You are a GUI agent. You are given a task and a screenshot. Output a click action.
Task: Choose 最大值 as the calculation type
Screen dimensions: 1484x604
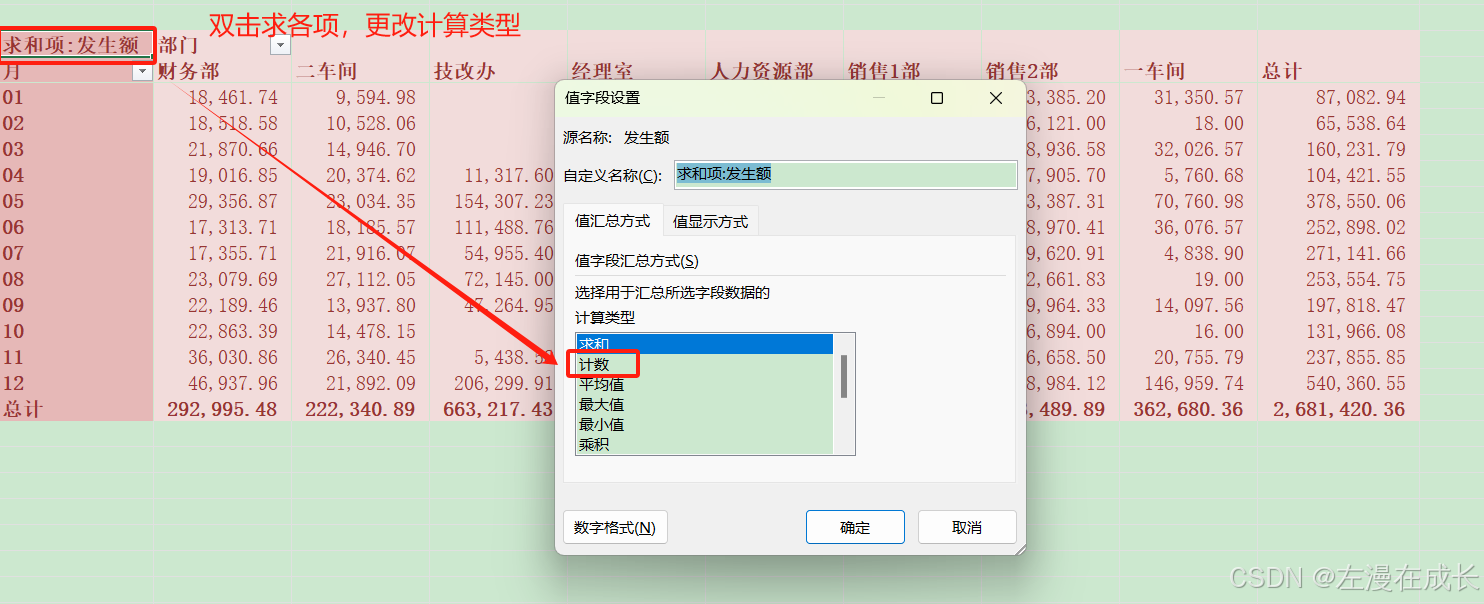(705, 405)
